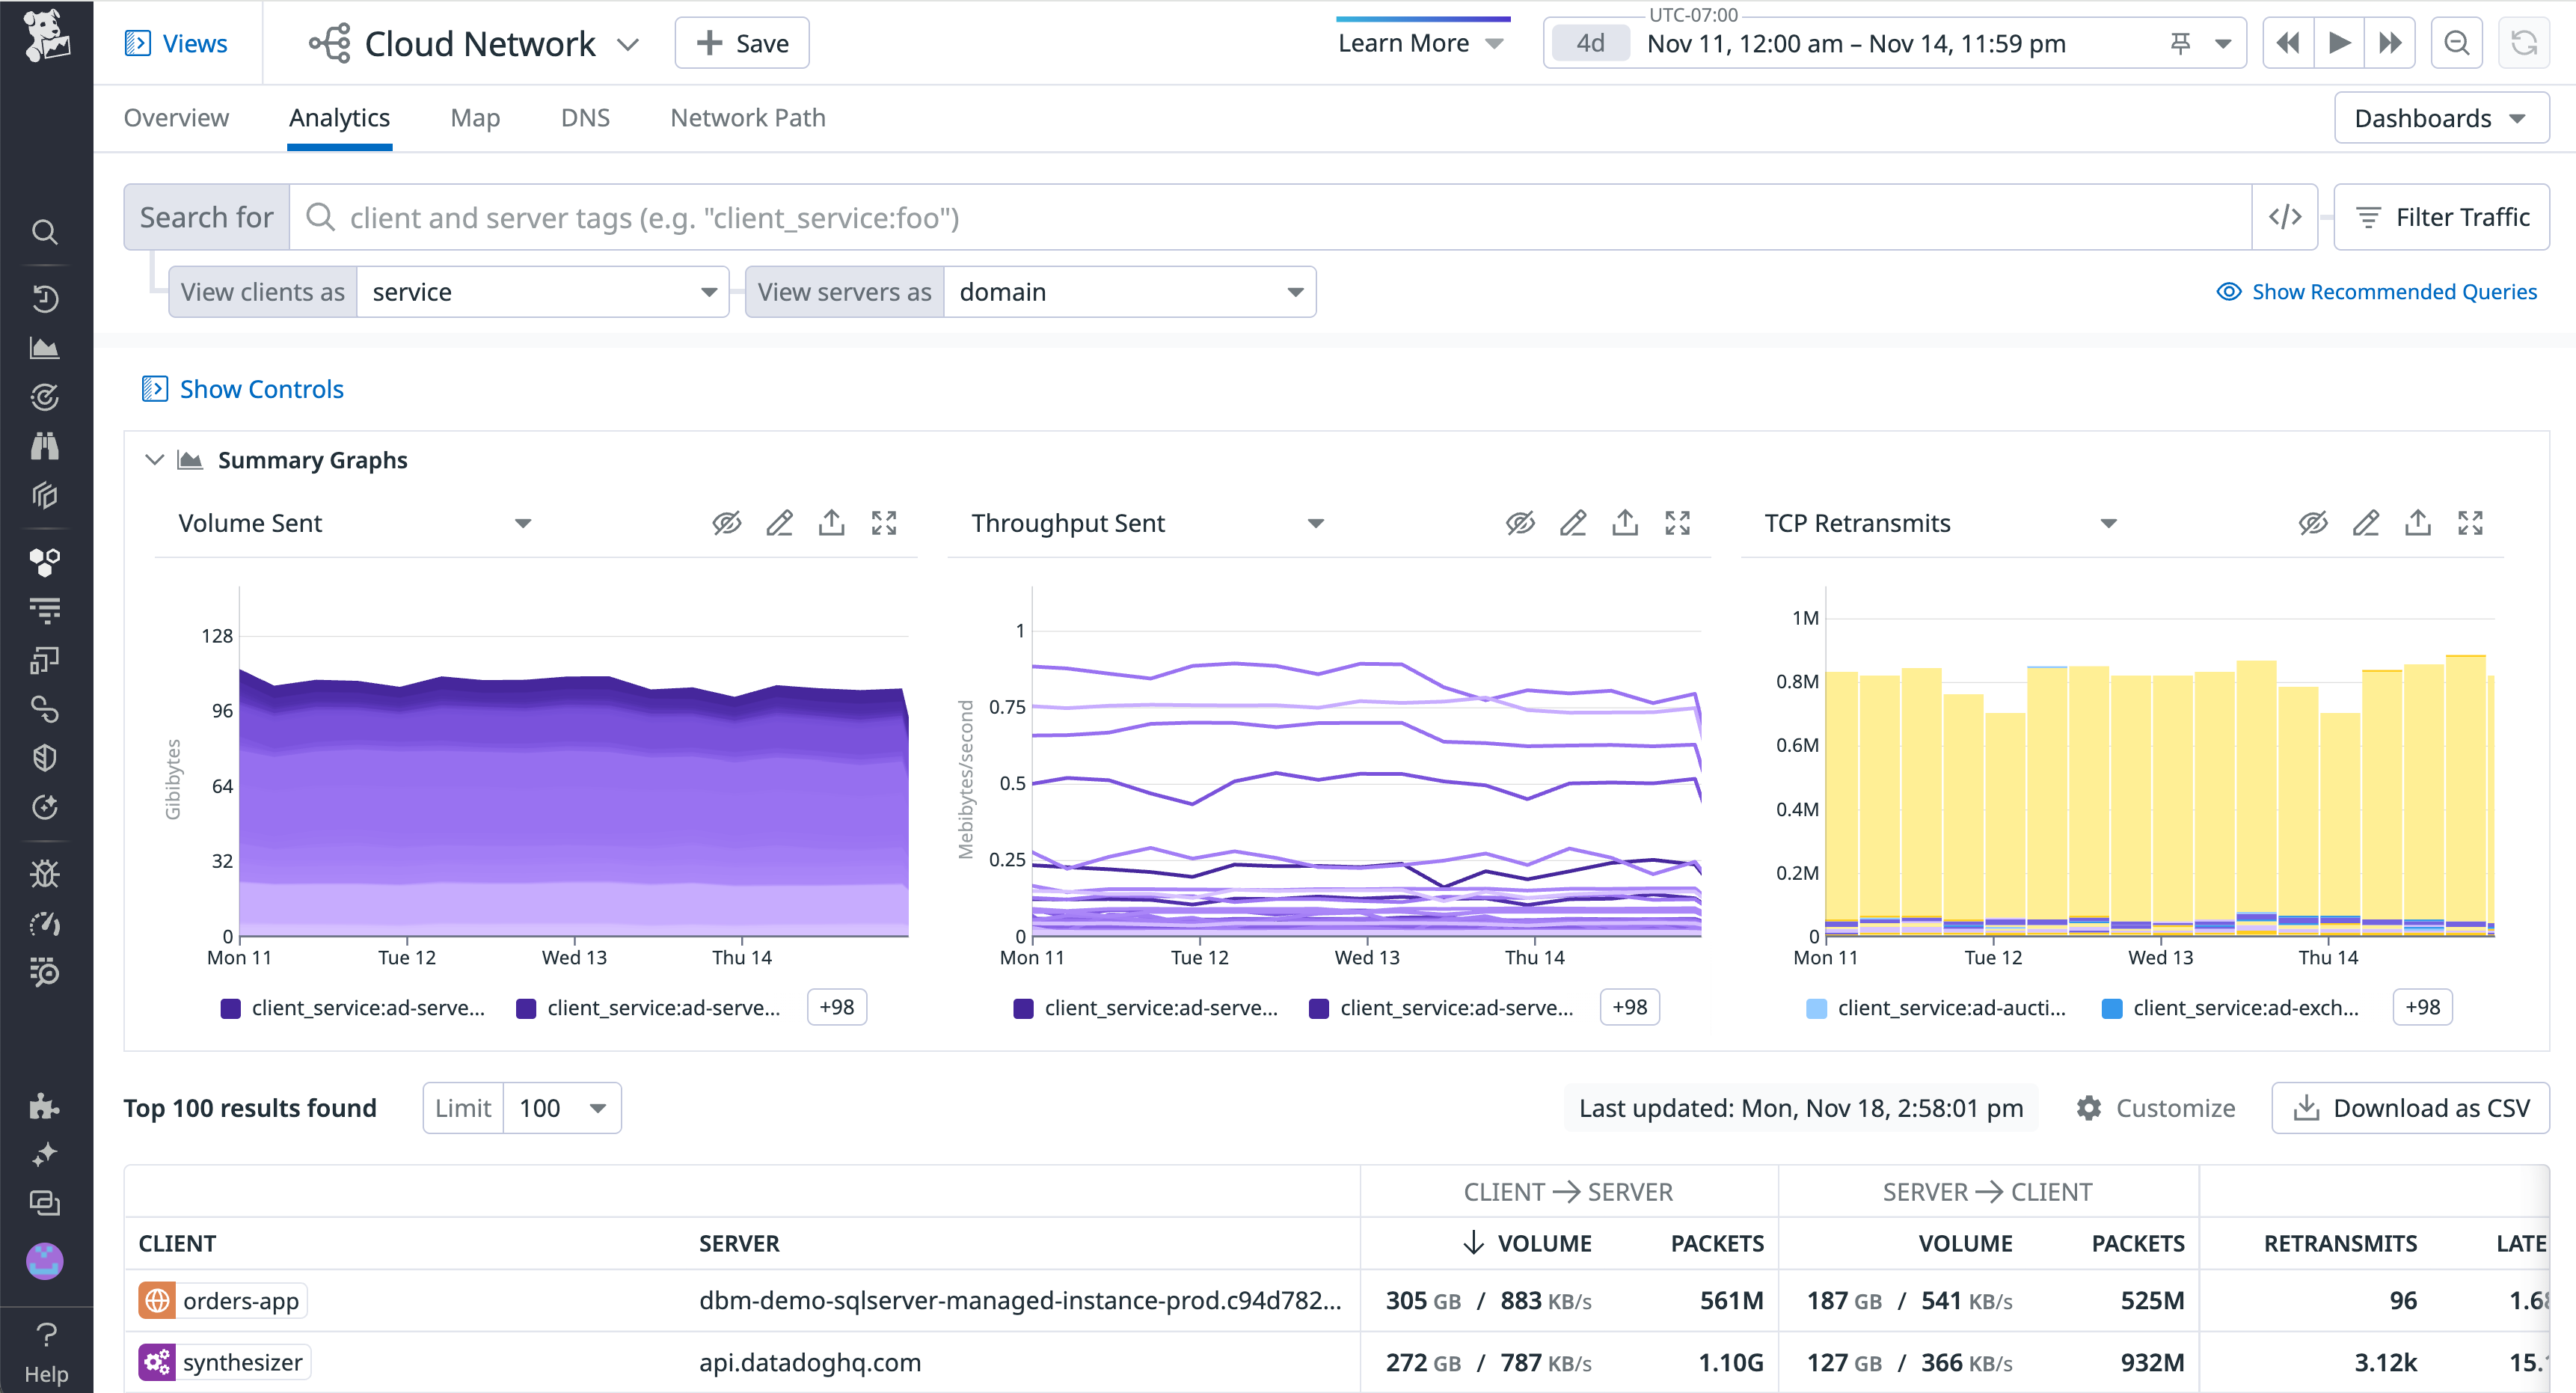Expand the TCP Retransmits graph to fullscreen
This screenshot has height=1393, width=2576.
coord(2470,522)
